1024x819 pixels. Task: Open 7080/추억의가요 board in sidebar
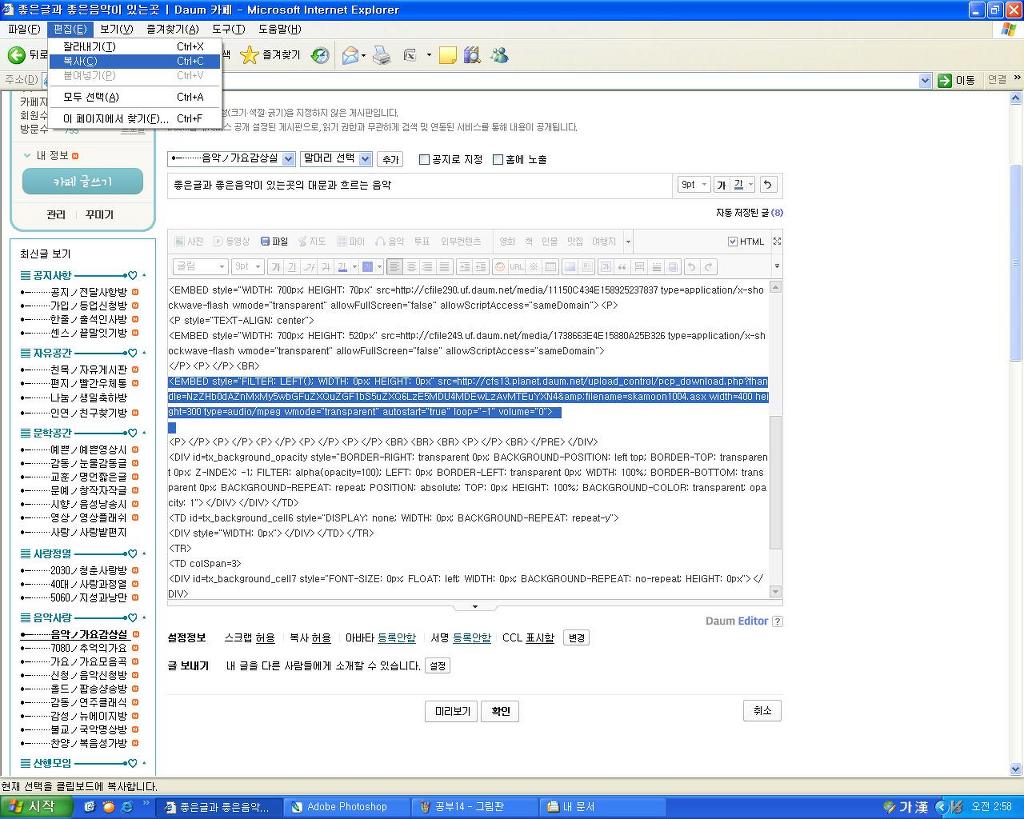point(88,648)
